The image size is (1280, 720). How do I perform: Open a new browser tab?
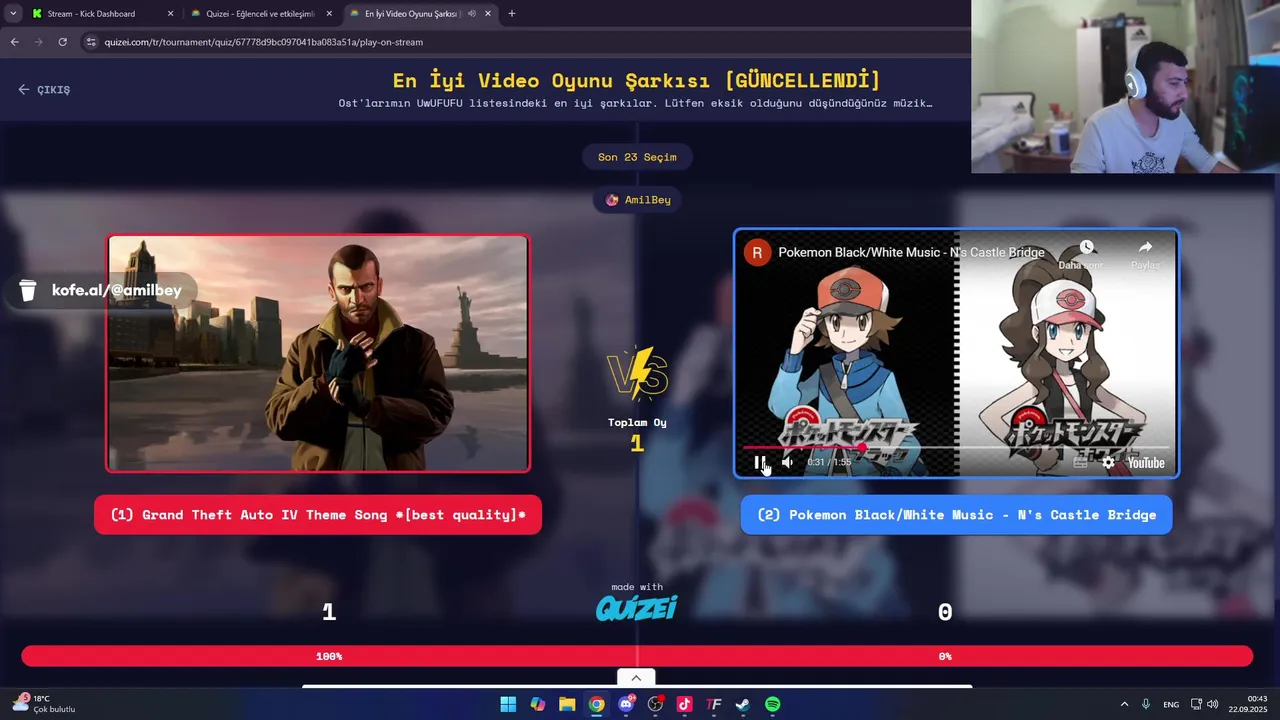[512, 14]
